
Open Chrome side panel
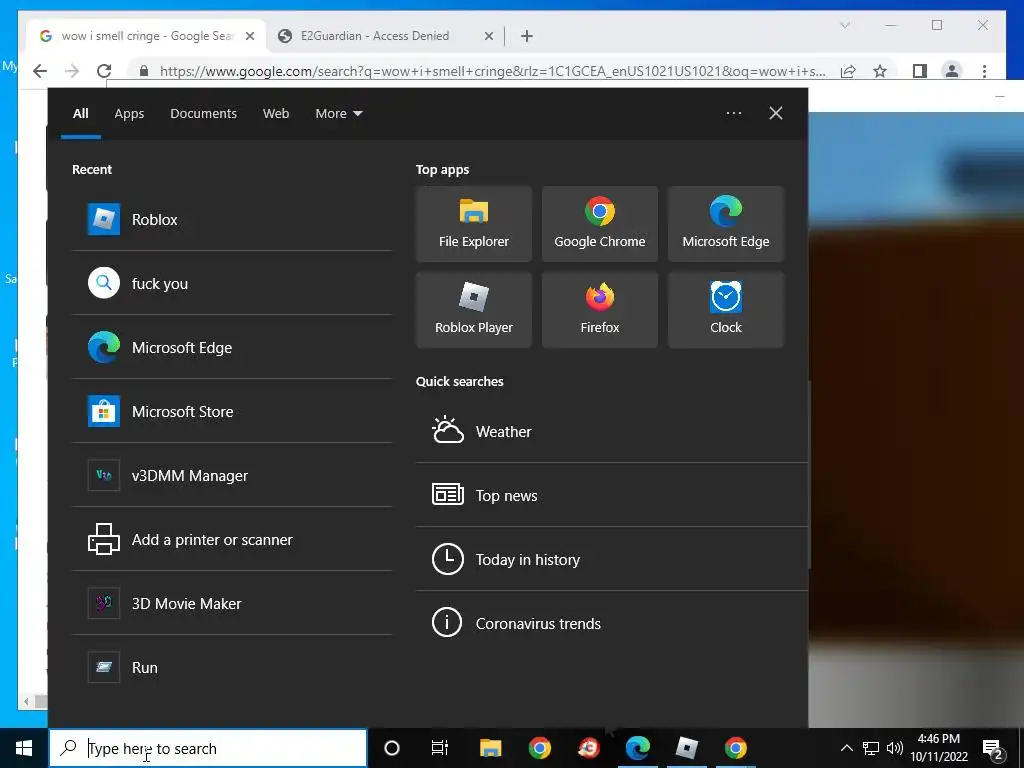(920, 71)
